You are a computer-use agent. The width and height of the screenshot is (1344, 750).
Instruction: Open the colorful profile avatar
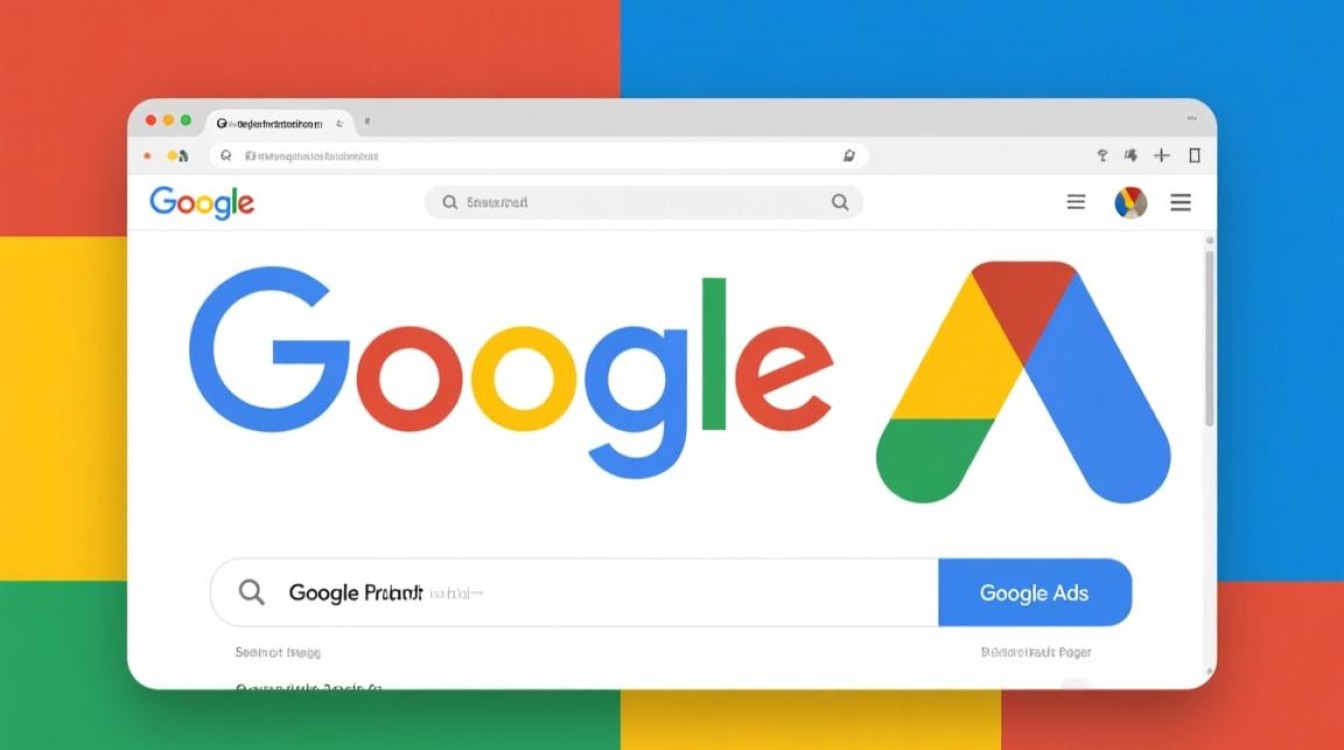[x=1131, y=203]
